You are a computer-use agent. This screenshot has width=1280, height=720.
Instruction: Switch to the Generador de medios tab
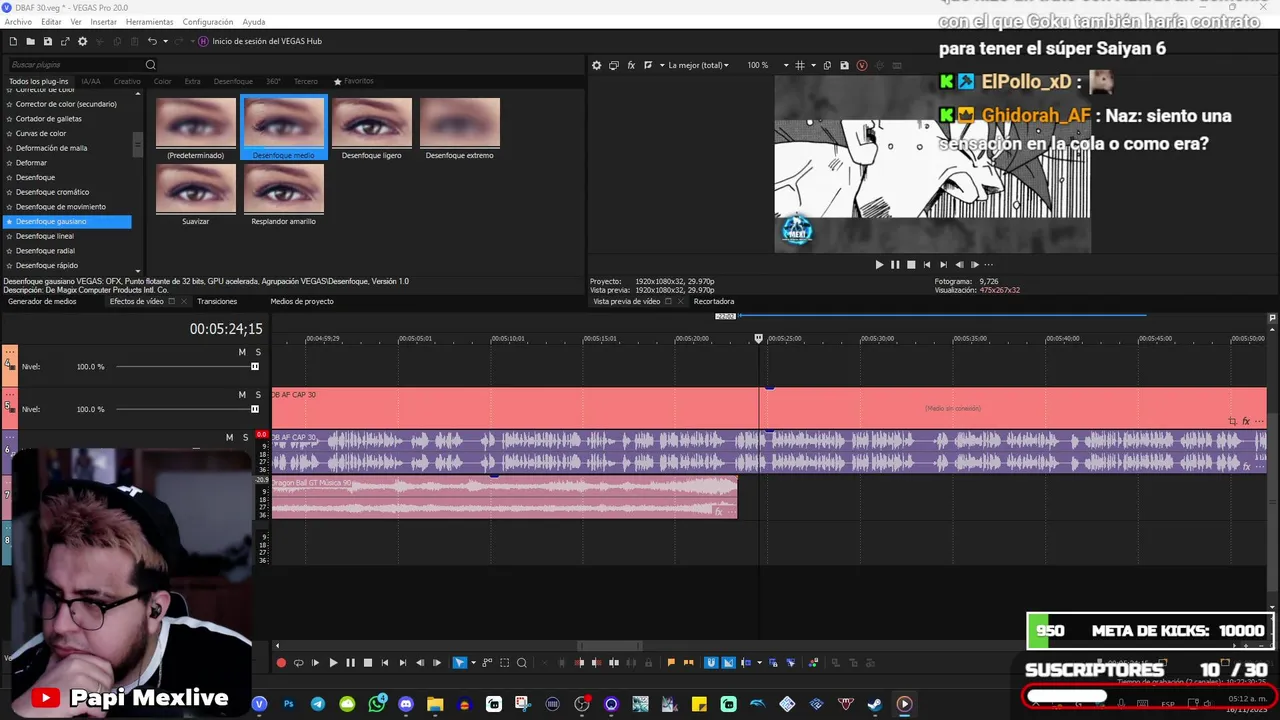42,301
